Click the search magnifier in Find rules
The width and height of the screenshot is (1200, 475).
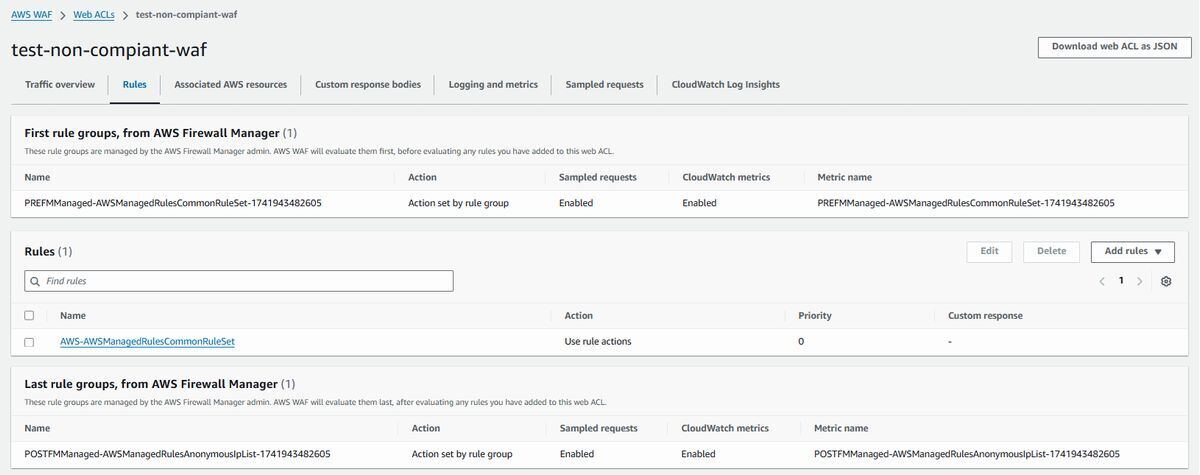tap(36, 281)
